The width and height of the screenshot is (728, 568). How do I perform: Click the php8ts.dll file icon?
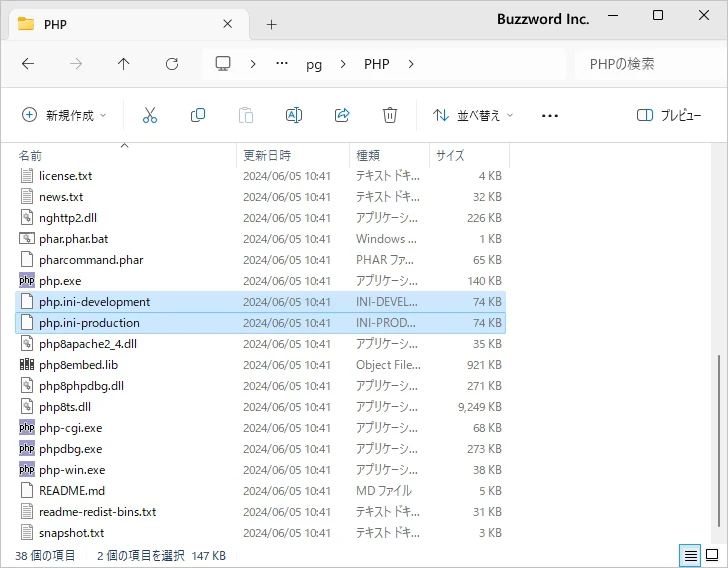click(27, 406)
